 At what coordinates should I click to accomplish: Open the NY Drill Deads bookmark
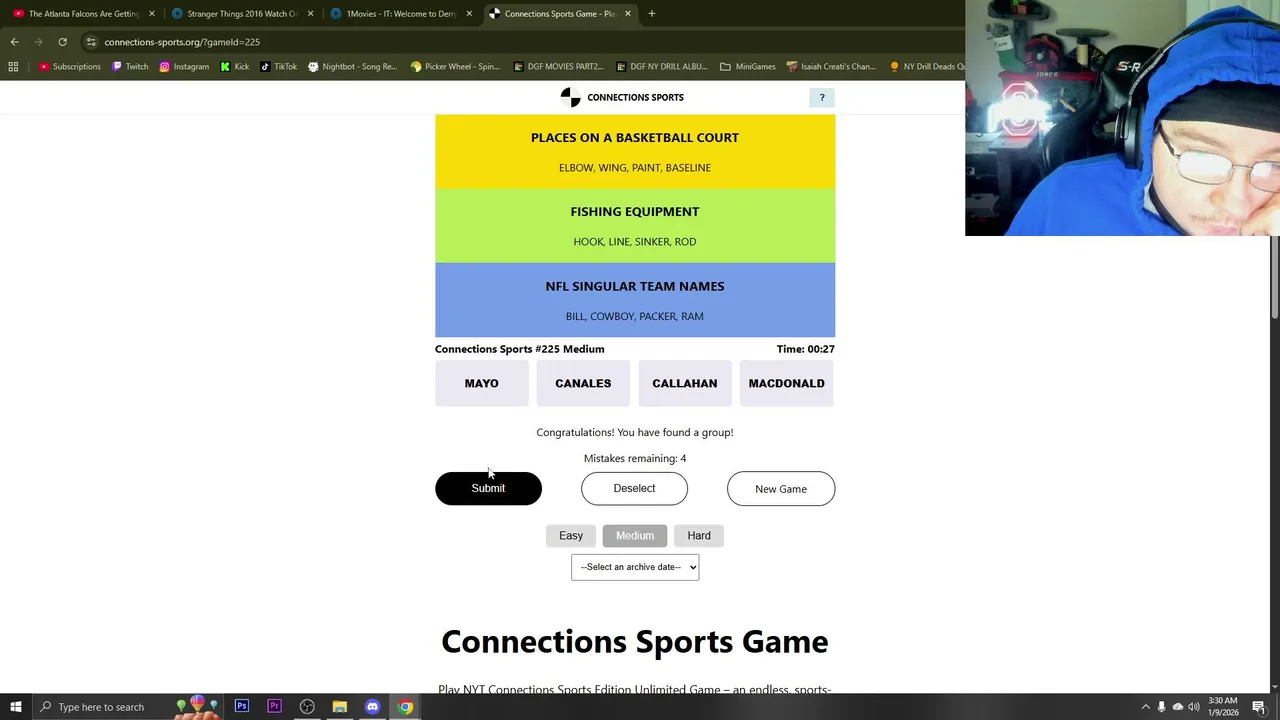pyautogui.click(x=926, y=67)
